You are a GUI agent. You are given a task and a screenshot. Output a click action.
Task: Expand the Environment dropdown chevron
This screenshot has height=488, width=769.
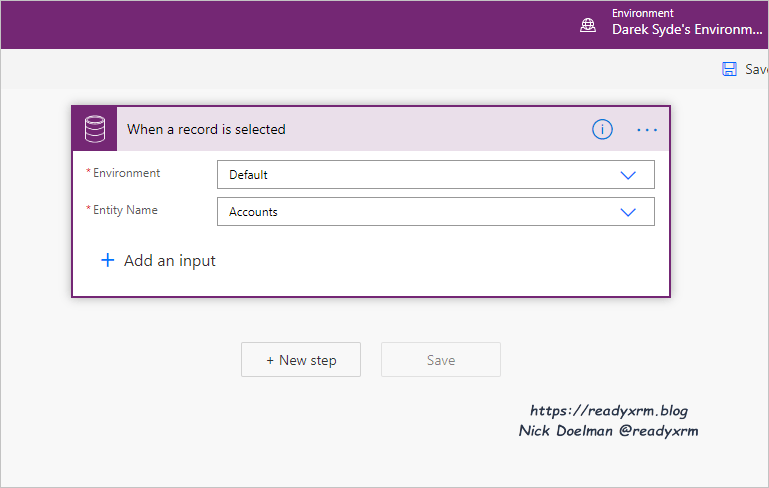tap(628, 175)
